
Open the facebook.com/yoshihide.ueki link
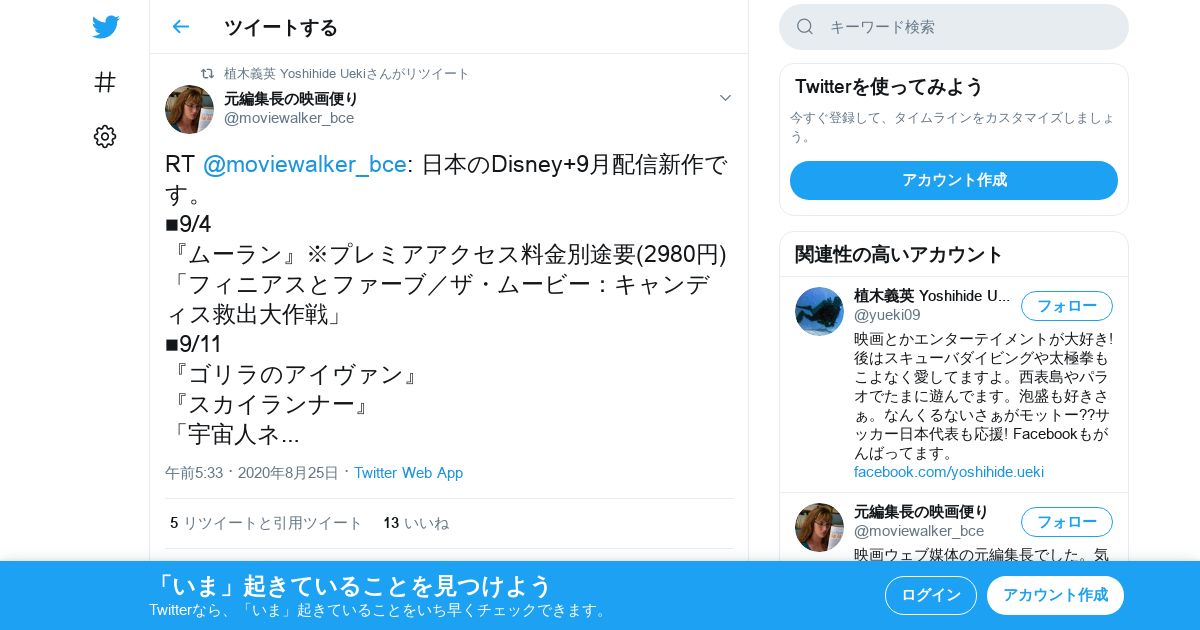tap(949, 472)
